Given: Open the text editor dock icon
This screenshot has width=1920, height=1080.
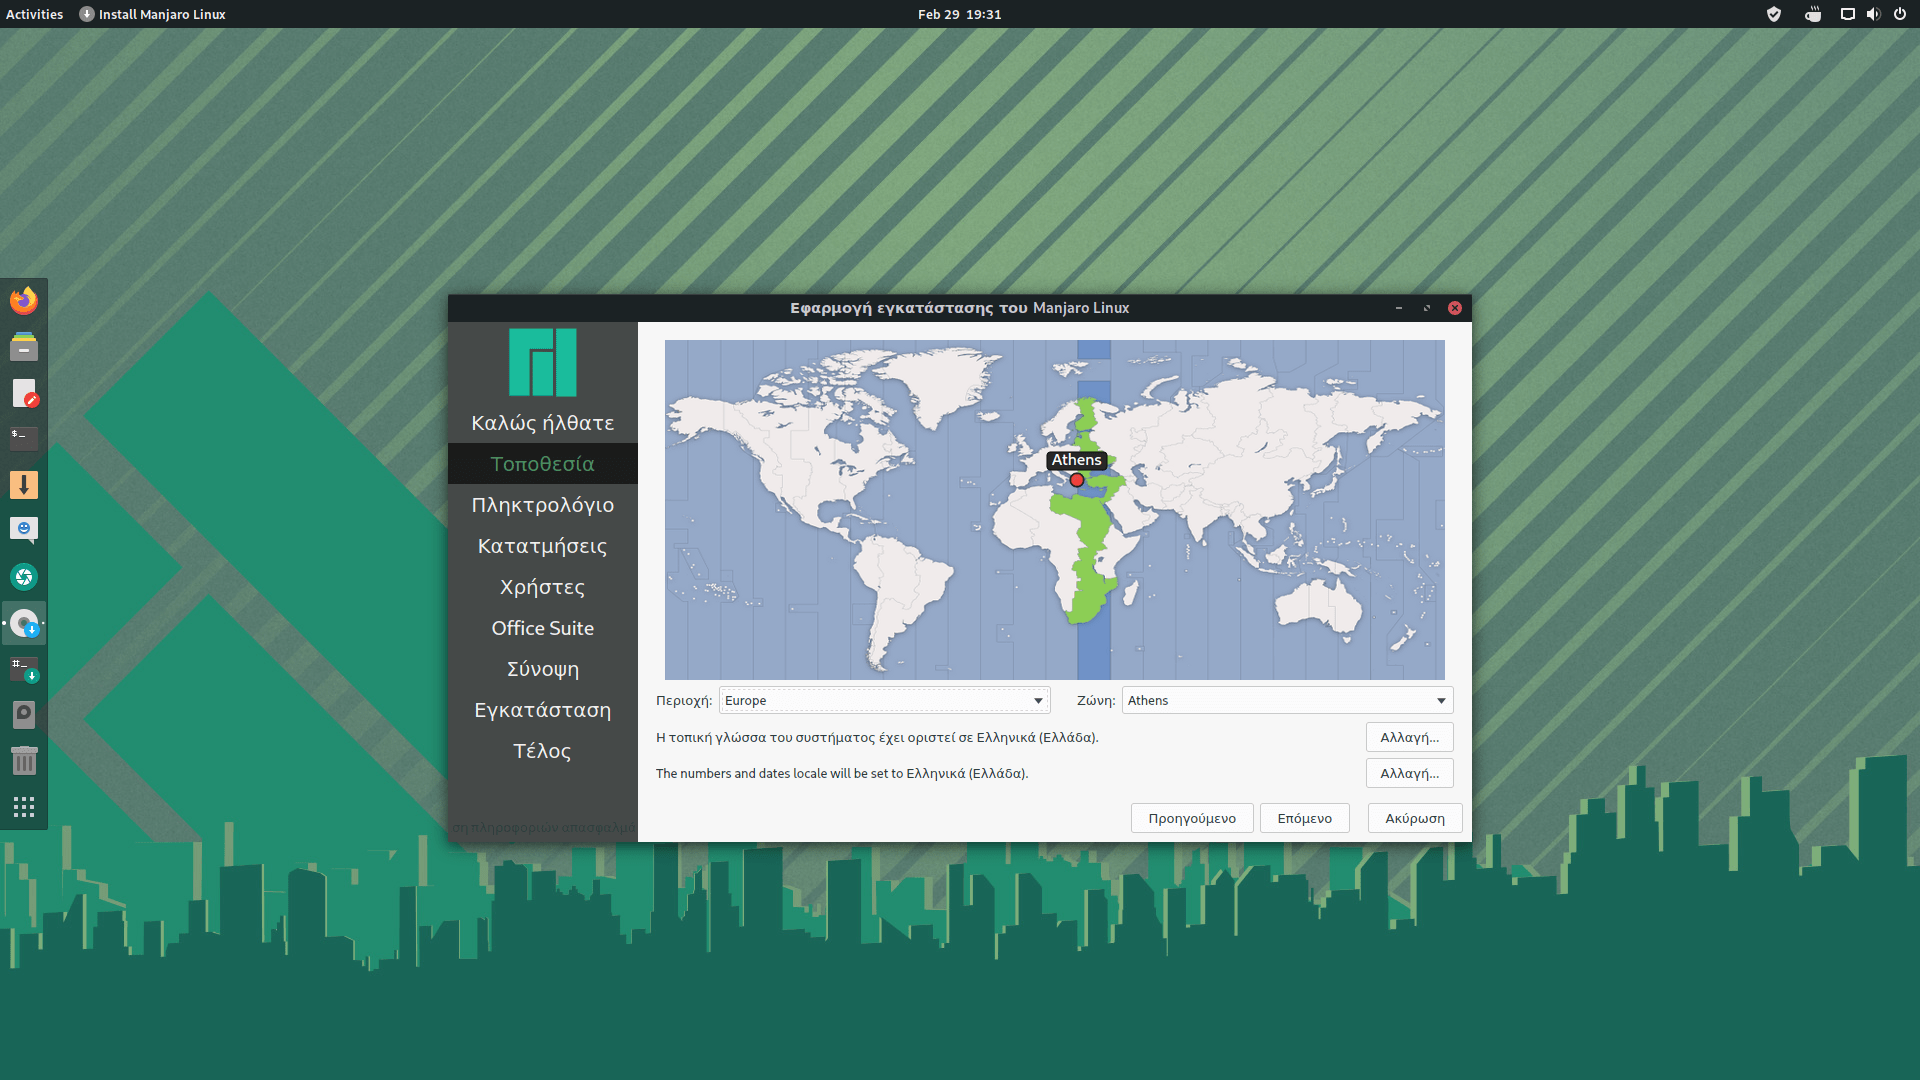Looking at the screenshot, I should pos(24,393).
